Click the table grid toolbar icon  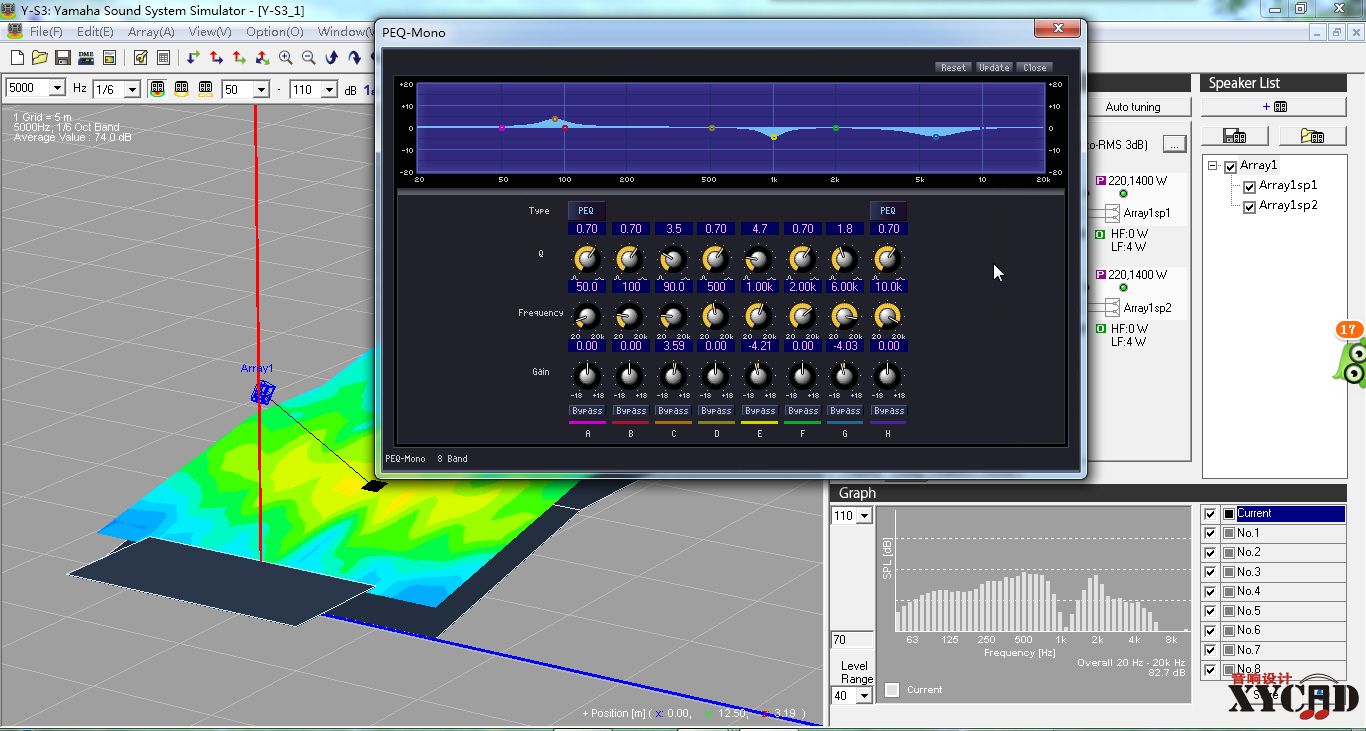tap(164, 58)
